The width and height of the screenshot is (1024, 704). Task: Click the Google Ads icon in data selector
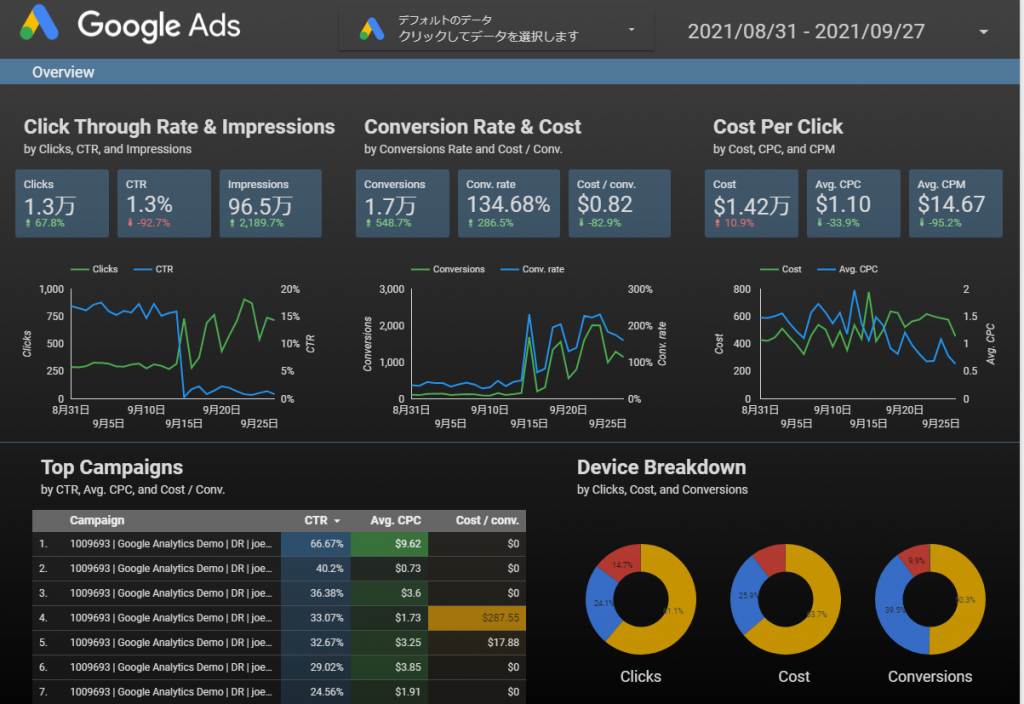[372, 29]
